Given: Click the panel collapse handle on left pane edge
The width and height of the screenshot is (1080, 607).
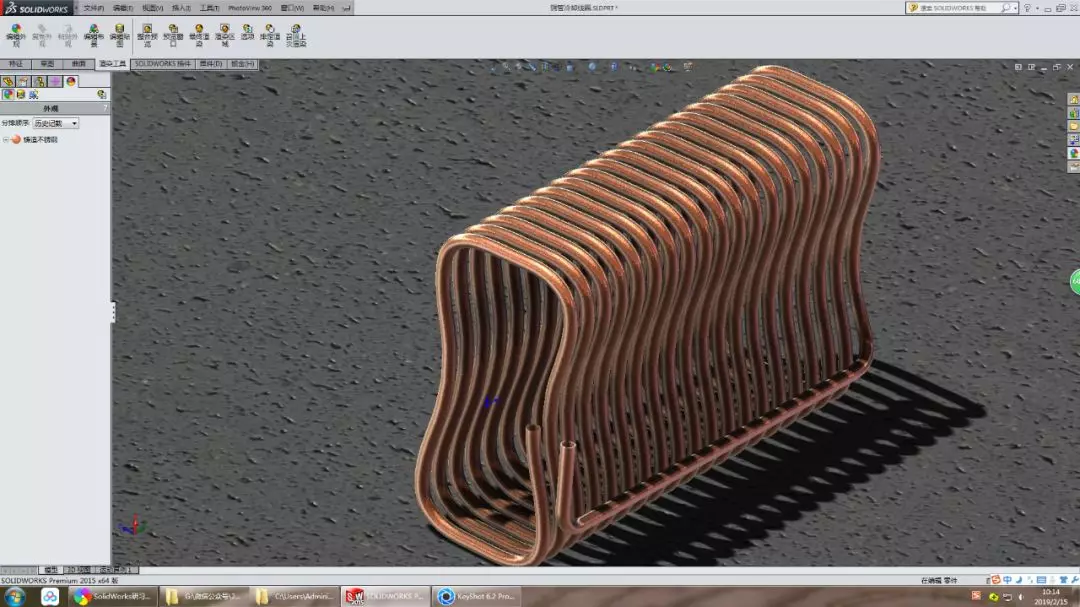Looking at the screenshot, I should (x=113, y=312).
